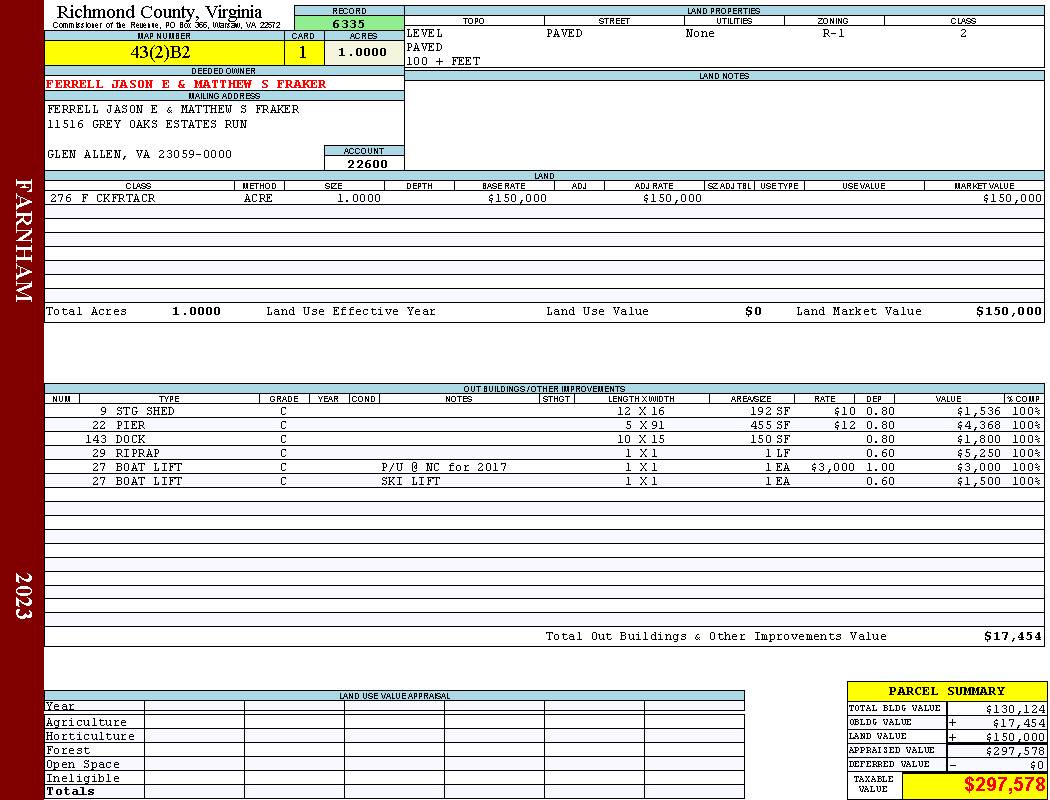Image resolution: width=1050 pixels, height=800 pixels.
Task: Click the Ineligible row label
Action: (82, 779)
